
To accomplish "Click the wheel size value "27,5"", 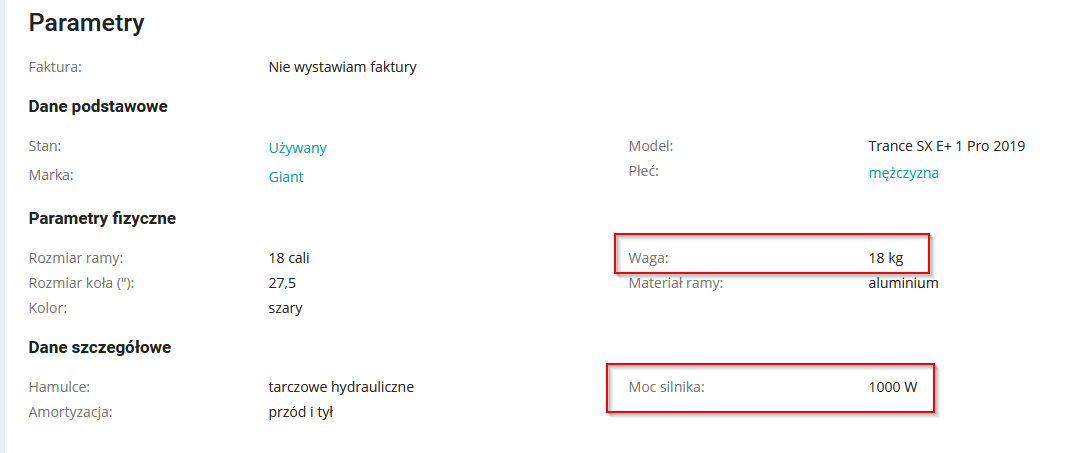I will (x=283, y=283).
